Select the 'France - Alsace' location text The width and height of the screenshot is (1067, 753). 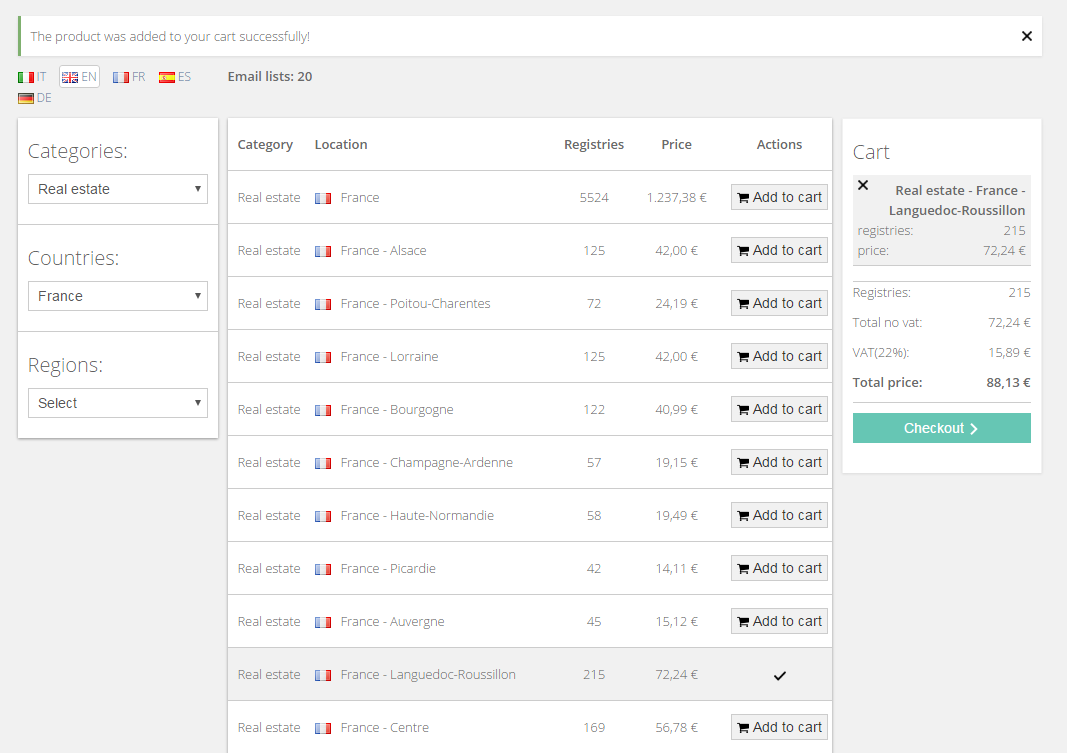click(x=383, y=250)
